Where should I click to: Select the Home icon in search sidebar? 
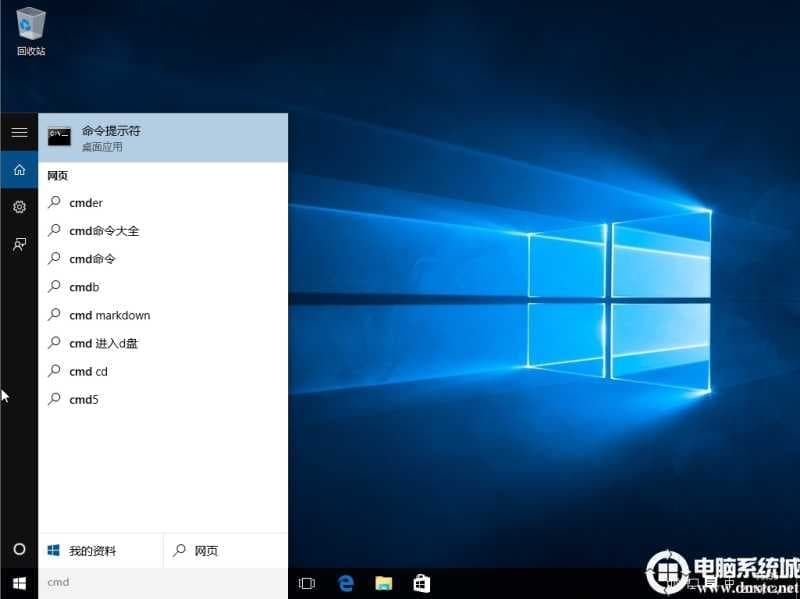coord(18,170)
